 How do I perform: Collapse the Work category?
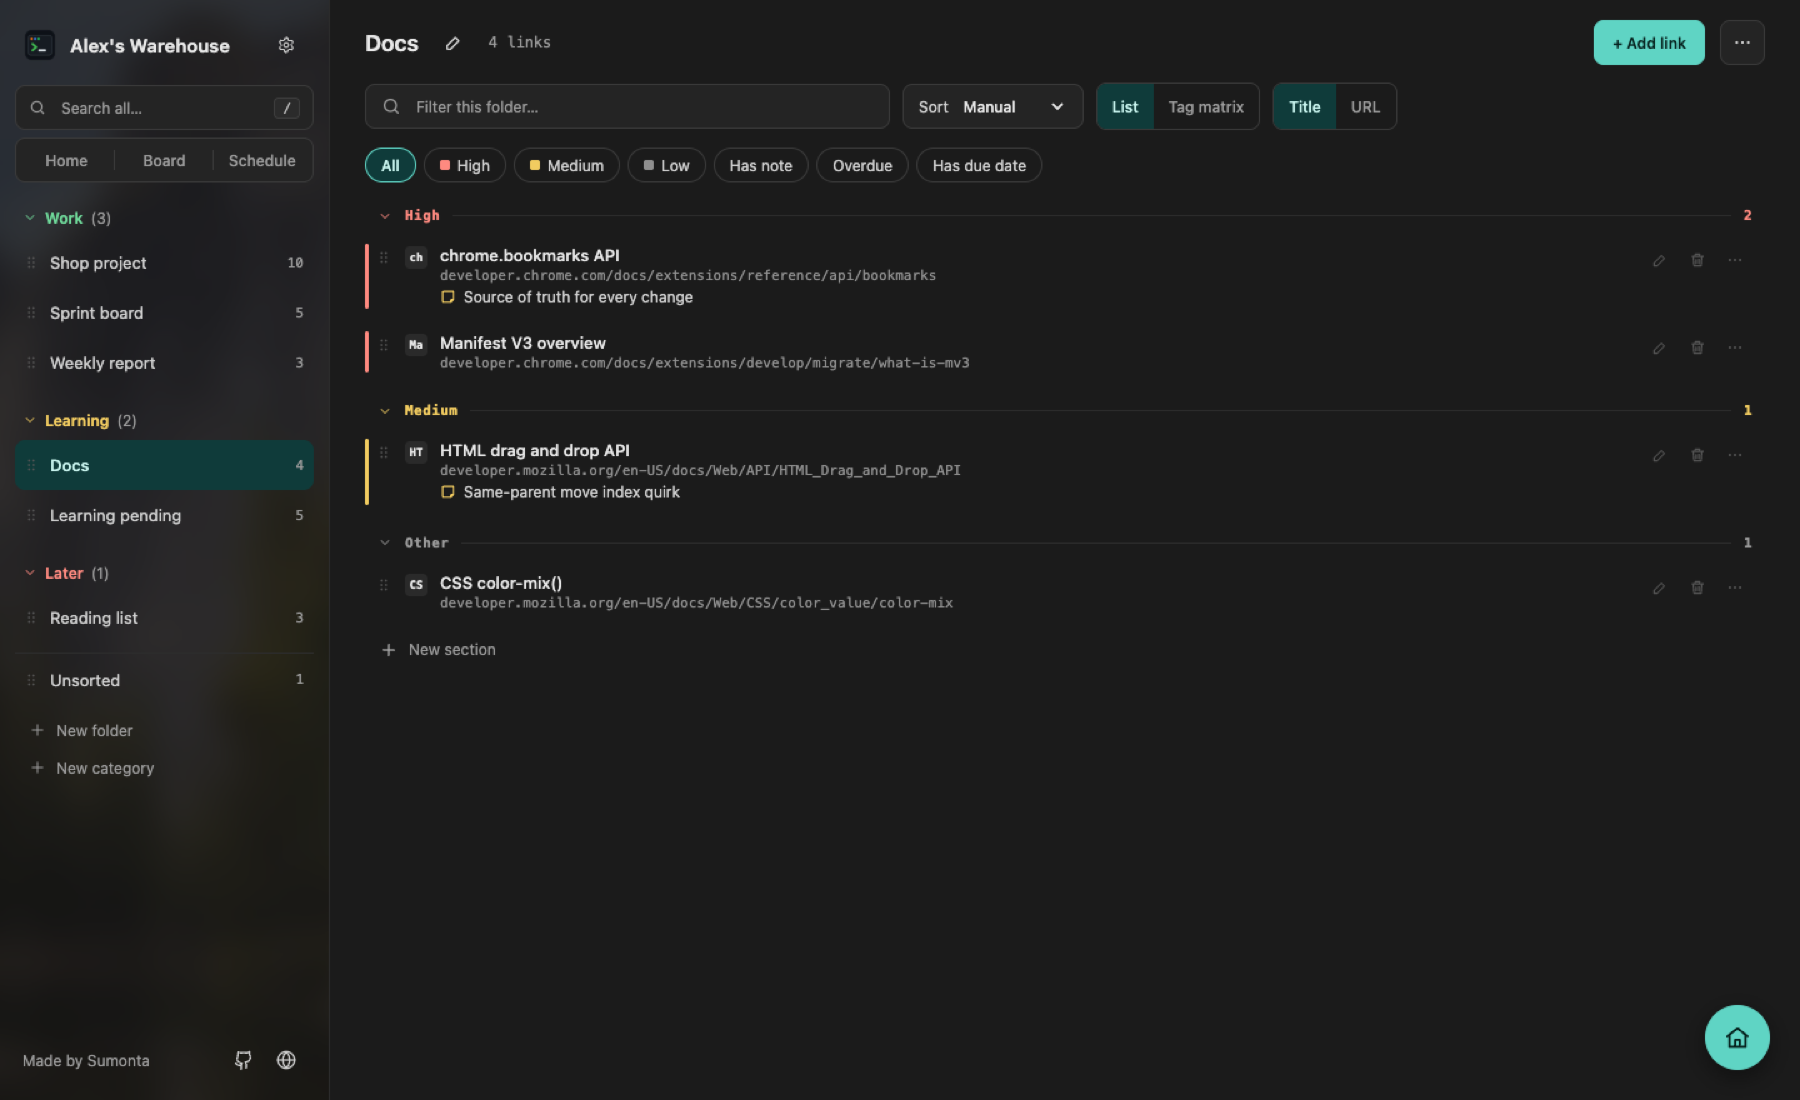pos(30,218)
